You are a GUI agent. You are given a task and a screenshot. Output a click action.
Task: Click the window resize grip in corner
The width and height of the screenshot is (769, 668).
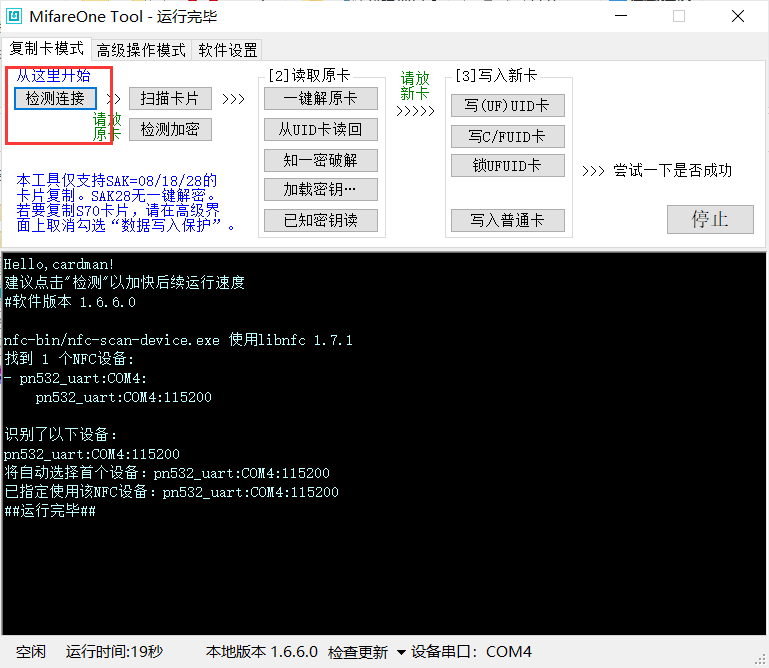[x=761, y=660]
